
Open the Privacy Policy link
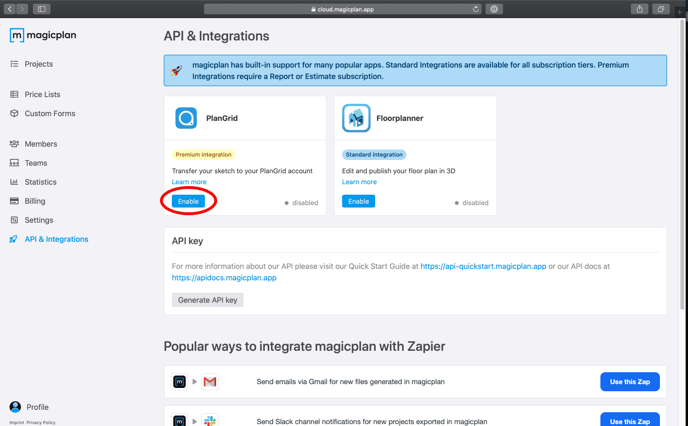pyautogui.click(x=41, y=422)
